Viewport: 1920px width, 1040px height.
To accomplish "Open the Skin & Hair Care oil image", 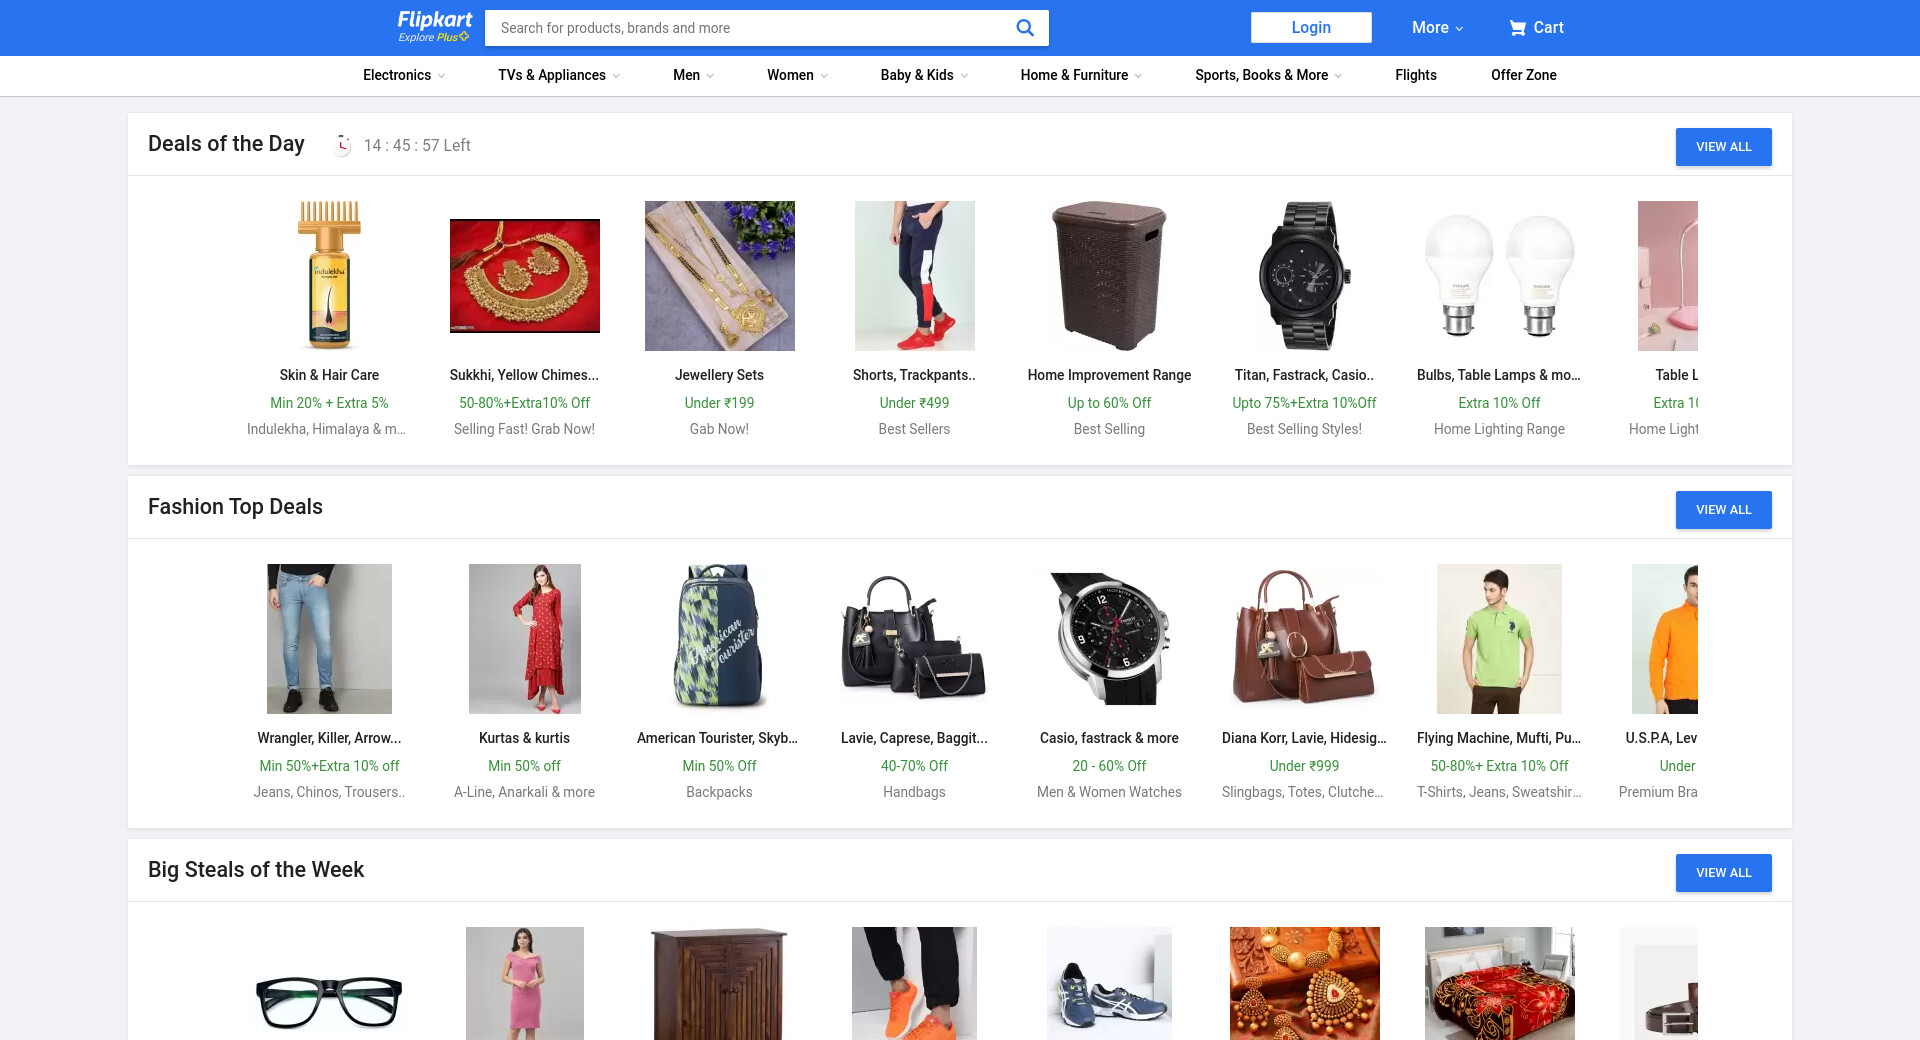I will coord(329,276).
